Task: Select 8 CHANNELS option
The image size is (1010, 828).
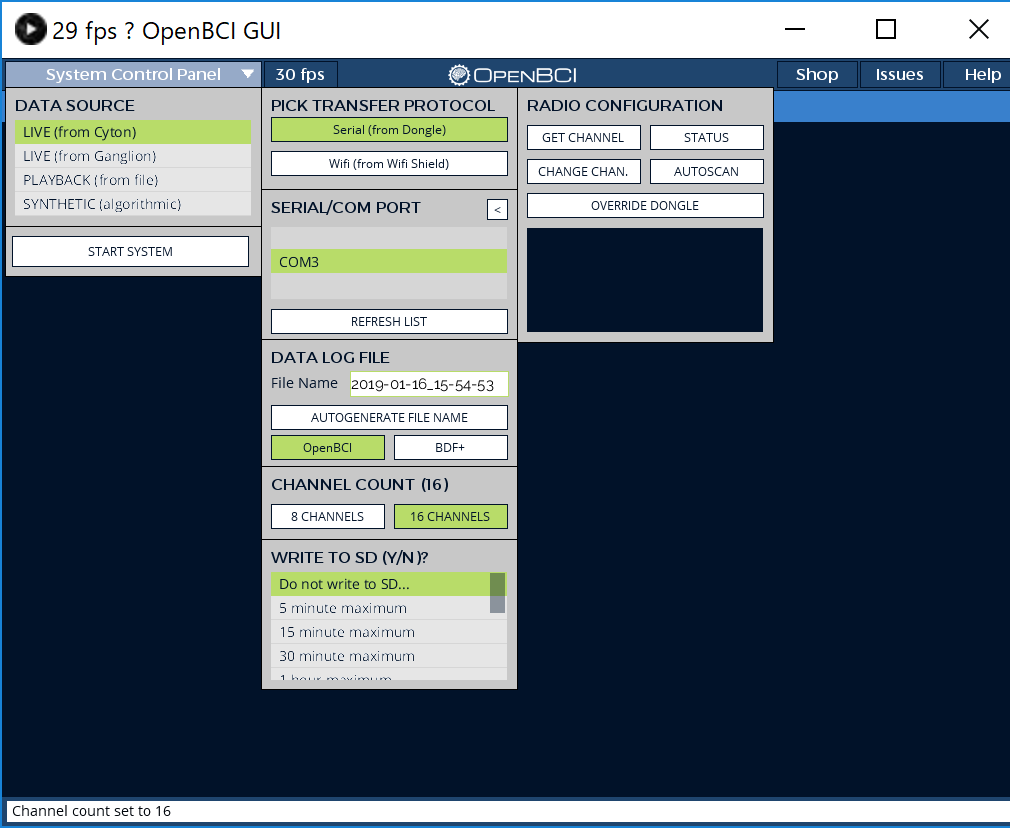Action: pos(327,517)
